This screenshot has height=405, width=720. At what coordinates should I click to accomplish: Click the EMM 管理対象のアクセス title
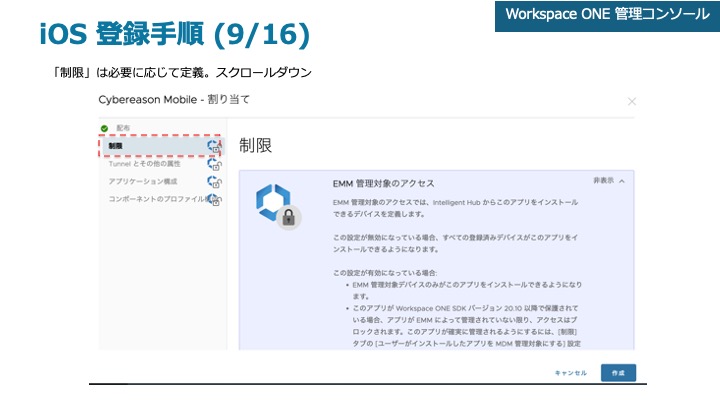click(x=383, y=184)
